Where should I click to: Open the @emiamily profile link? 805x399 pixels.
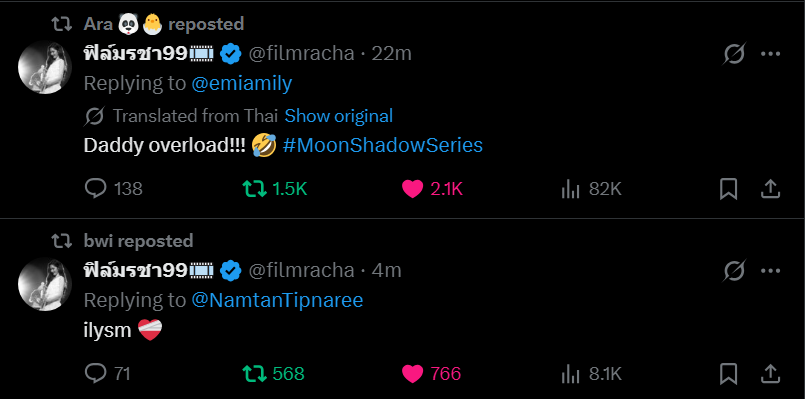[242, 83]
